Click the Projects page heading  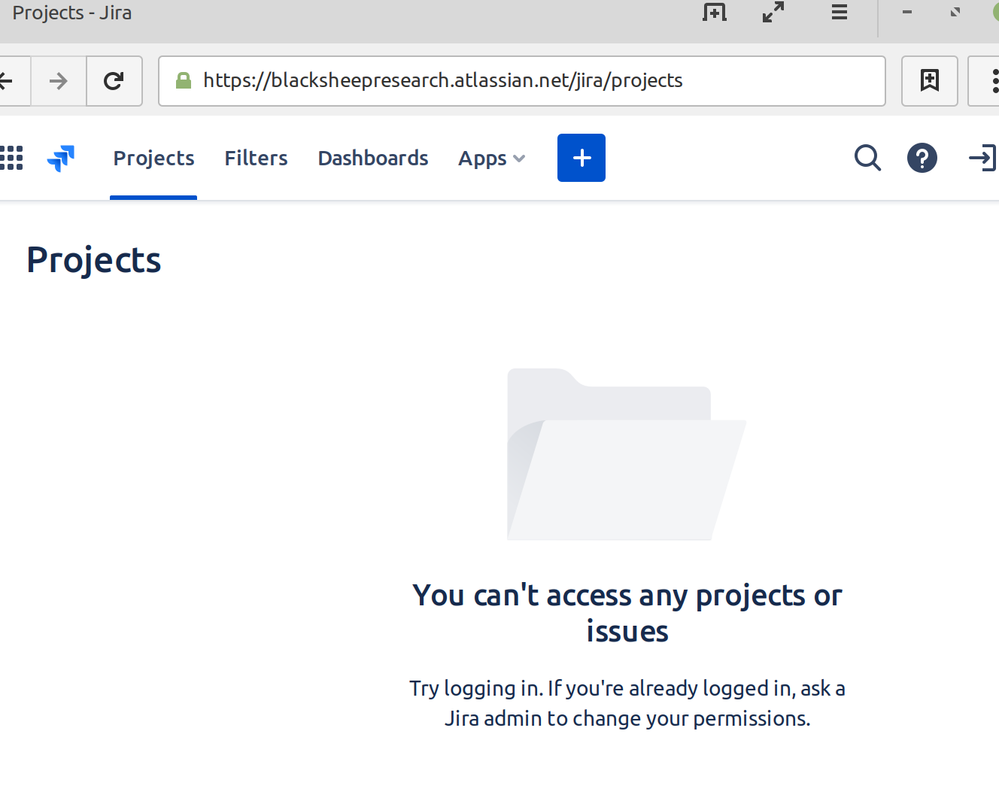click(94, 260)
